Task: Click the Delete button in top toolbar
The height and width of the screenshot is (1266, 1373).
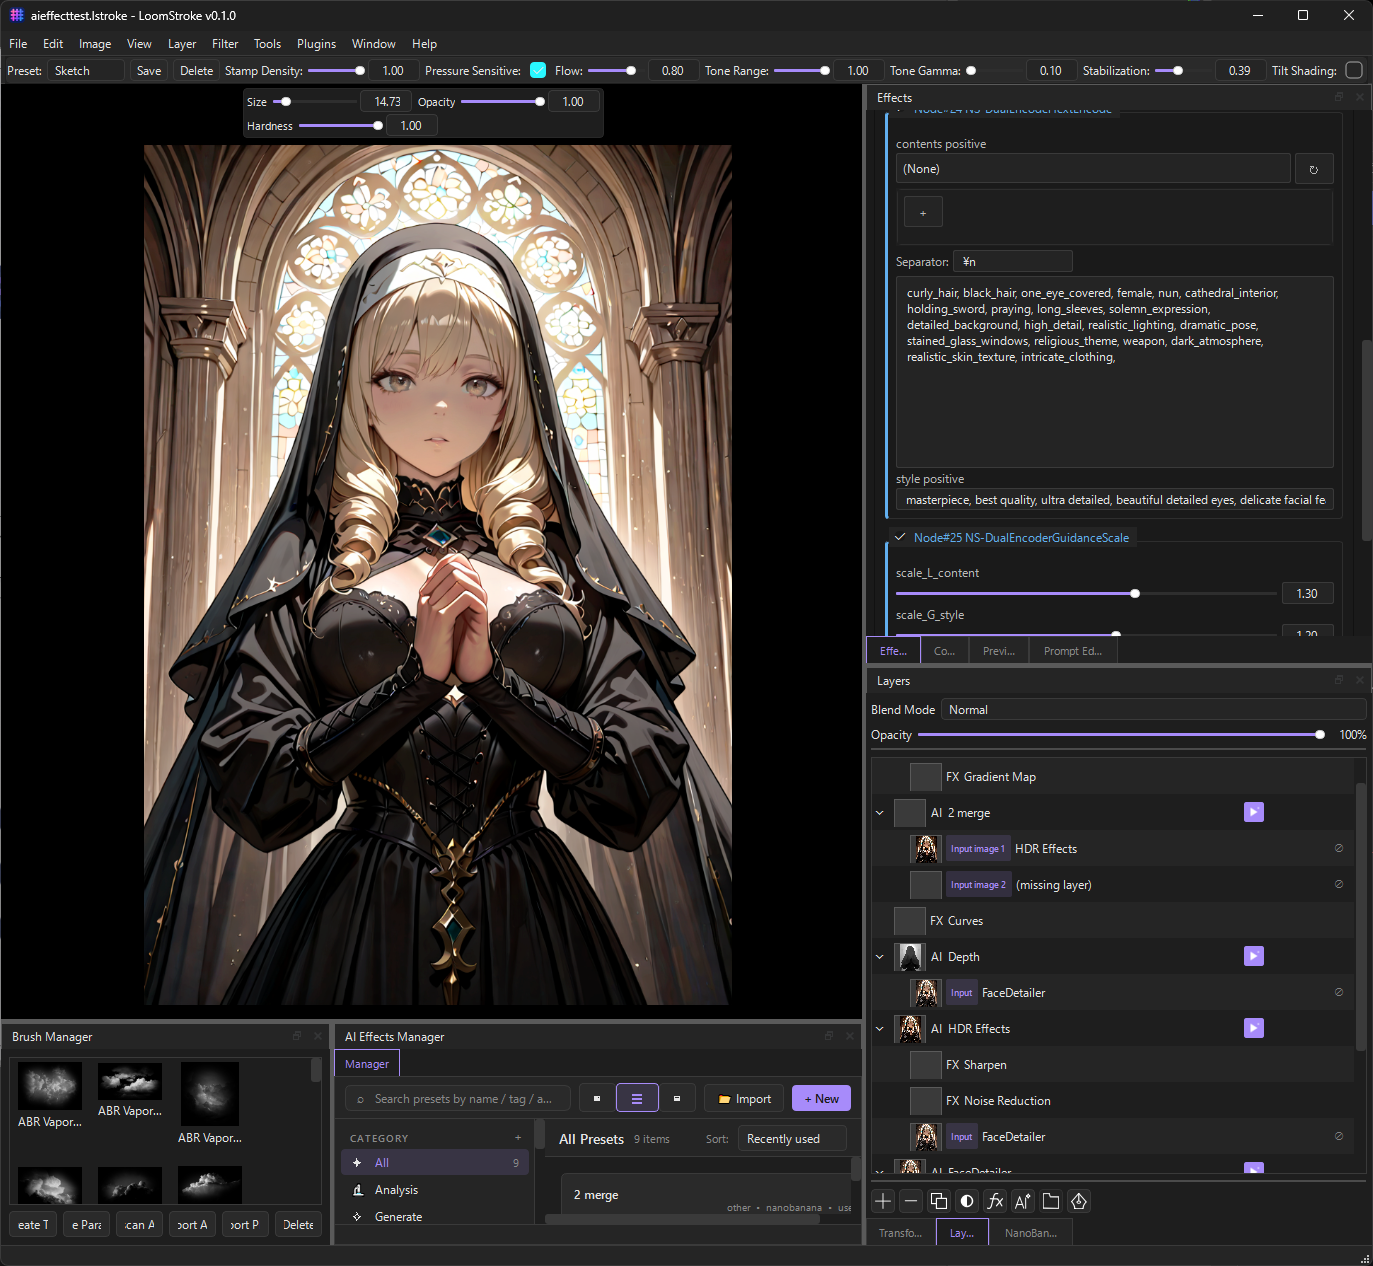Action: click(196, 70)
